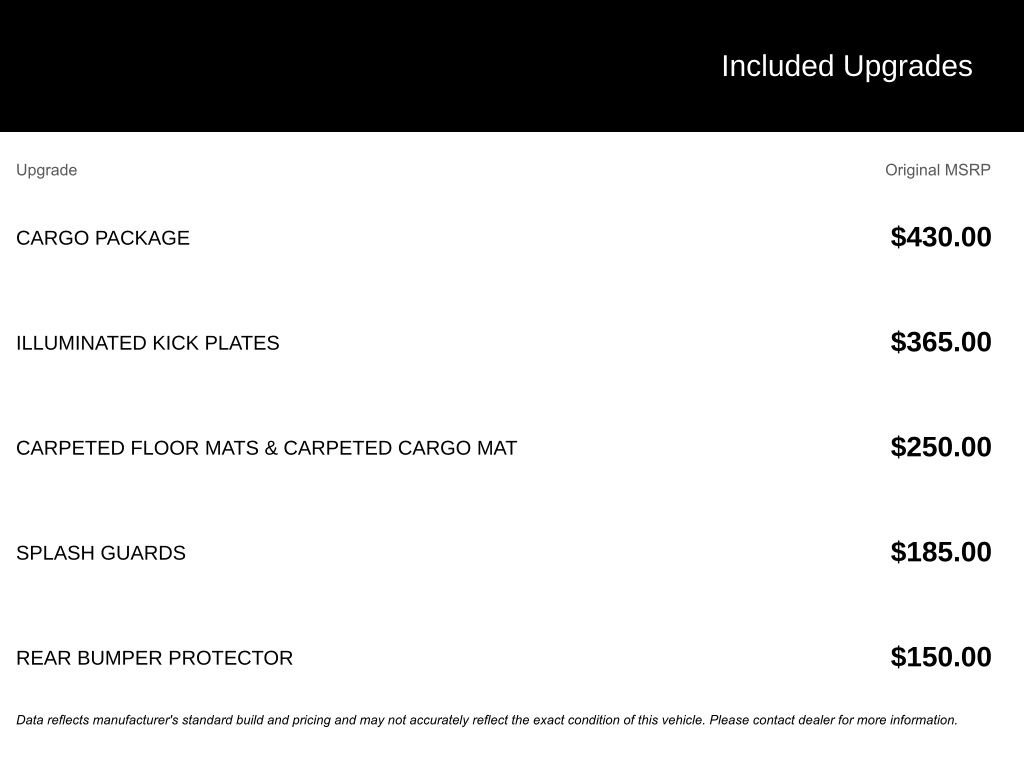Image resolution: width=1024 pixels, height=768 pixels.
Task: Select the "Original MSRP" column header
Action: (937, 170)
